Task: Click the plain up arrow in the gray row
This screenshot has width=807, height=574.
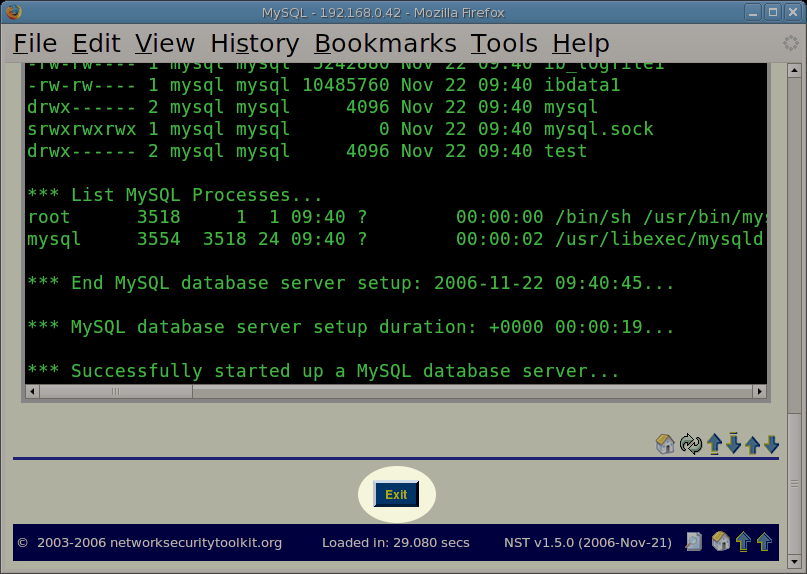Action: click(x=752, y=444)
